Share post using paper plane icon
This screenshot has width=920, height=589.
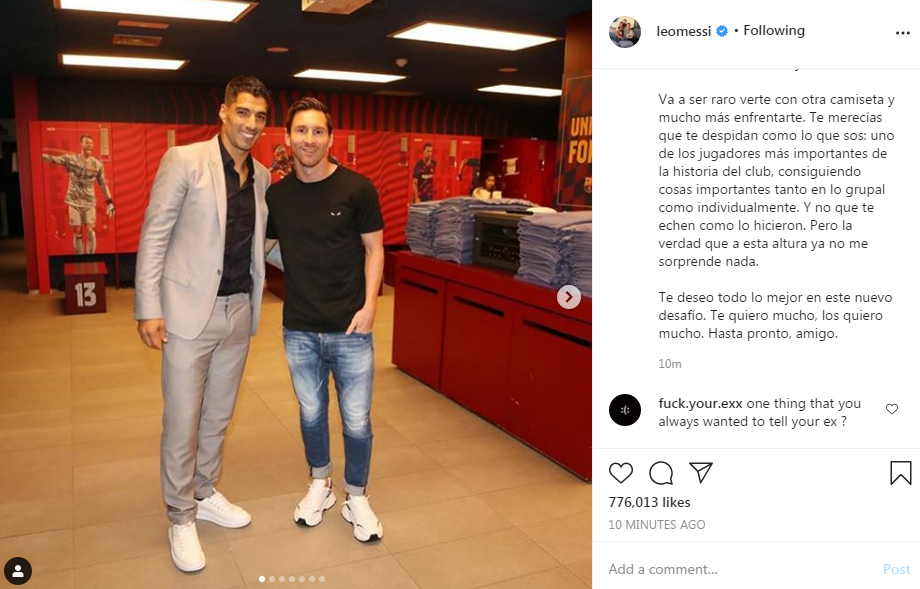coord(701,472)
